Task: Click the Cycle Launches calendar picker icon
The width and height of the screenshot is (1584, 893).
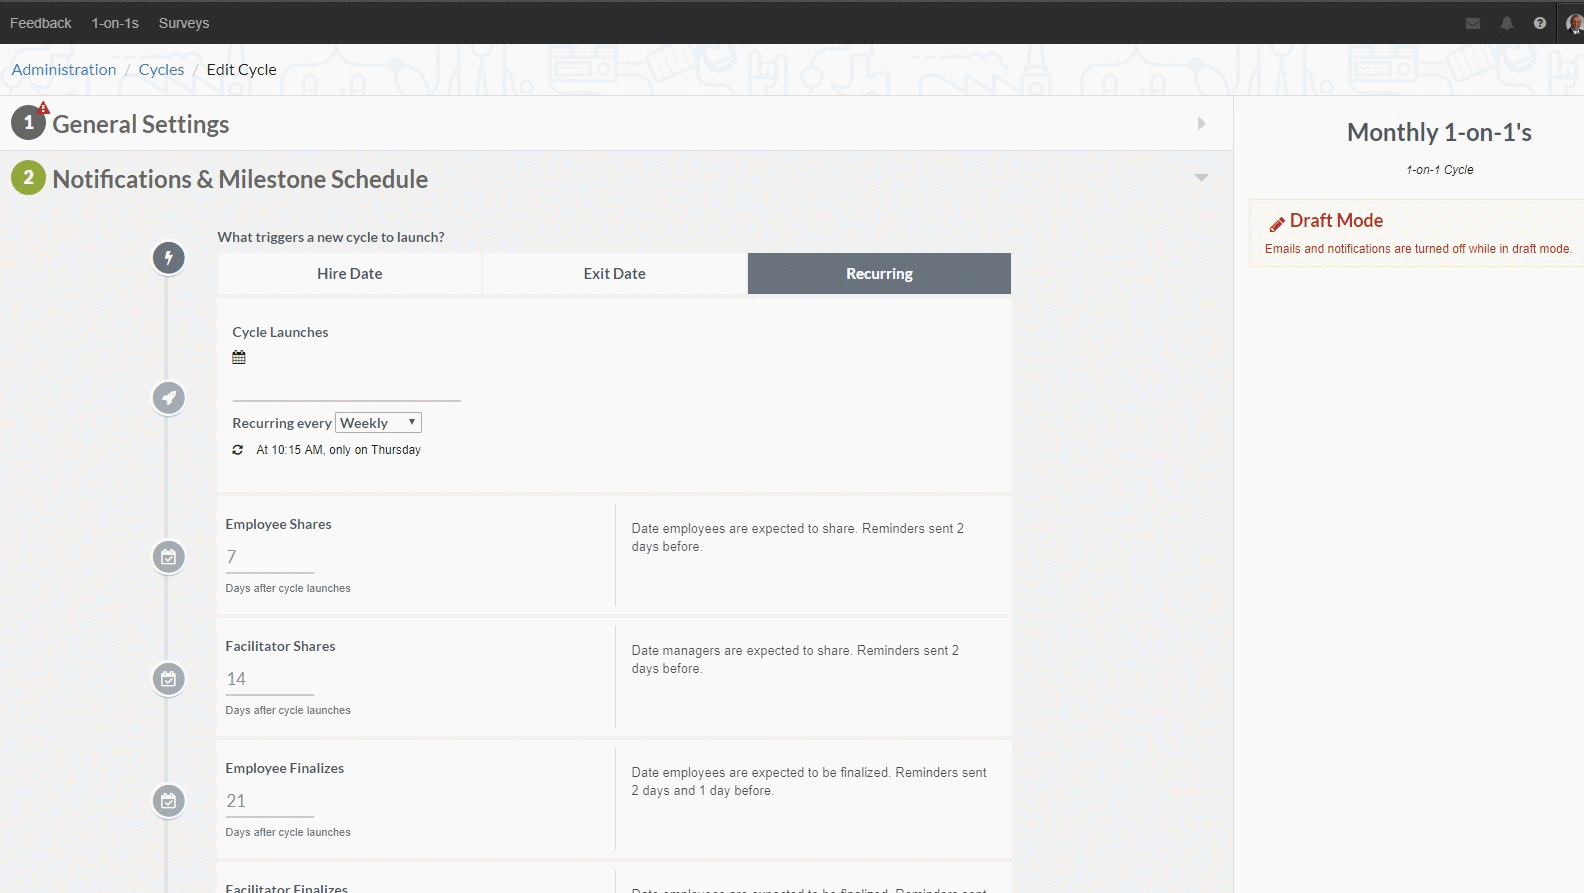Action: pyautogui.click(x=239, y=357)
